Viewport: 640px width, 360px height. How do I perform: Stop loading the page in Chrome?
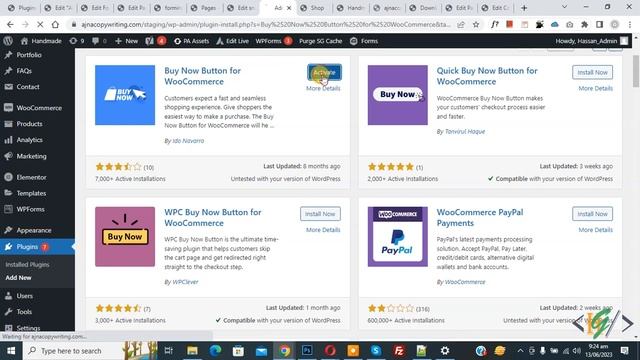[x=40, y=24]
